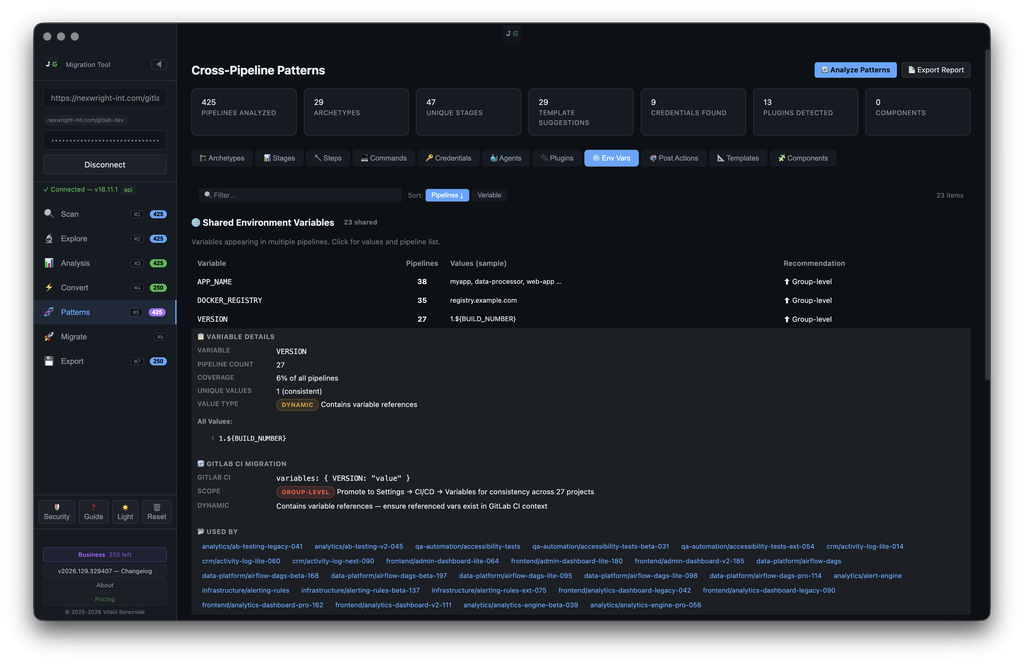The width and height of the screenshot is (1024, 665).
Task: Open the Changelog version link
Action: click(104, 571)
